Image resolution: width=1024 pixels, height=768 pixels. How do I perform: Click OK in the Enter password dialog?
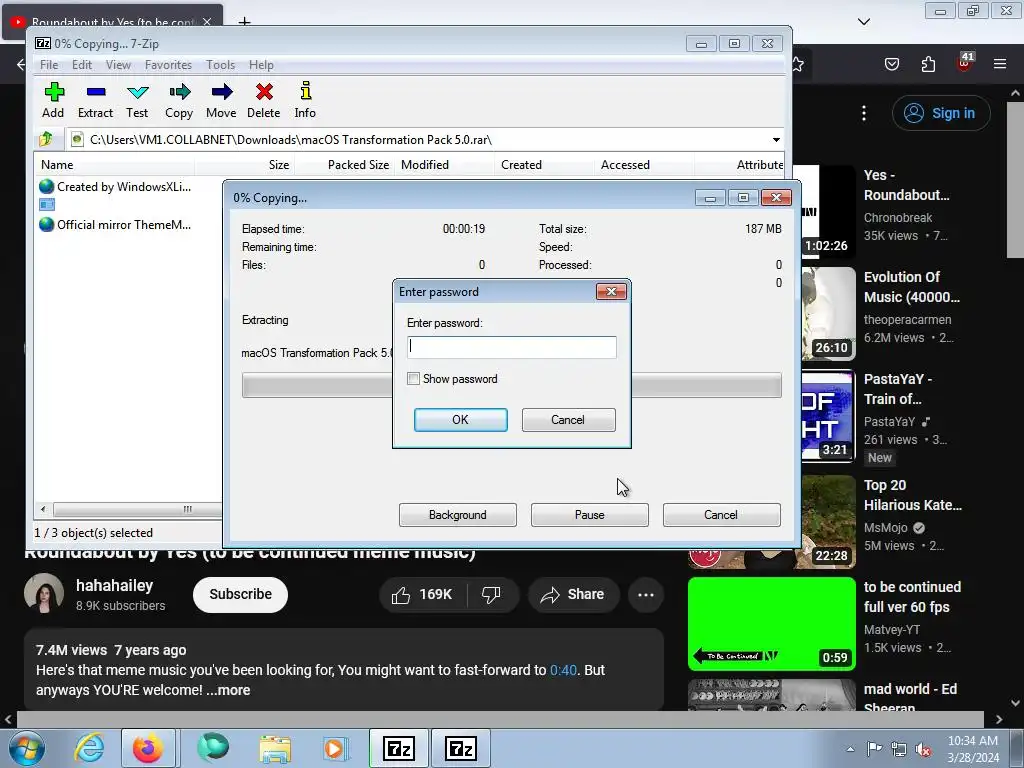click(x=460, y=420)
